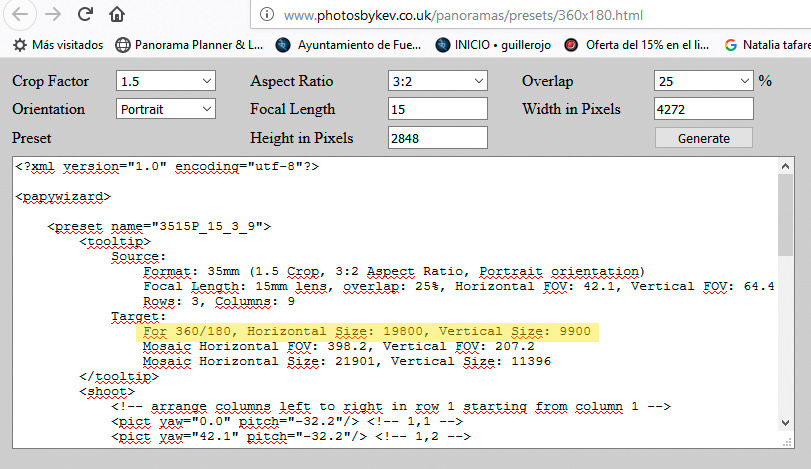Edit the Focal Length field

pyautogui.click(x=438, y=109)
